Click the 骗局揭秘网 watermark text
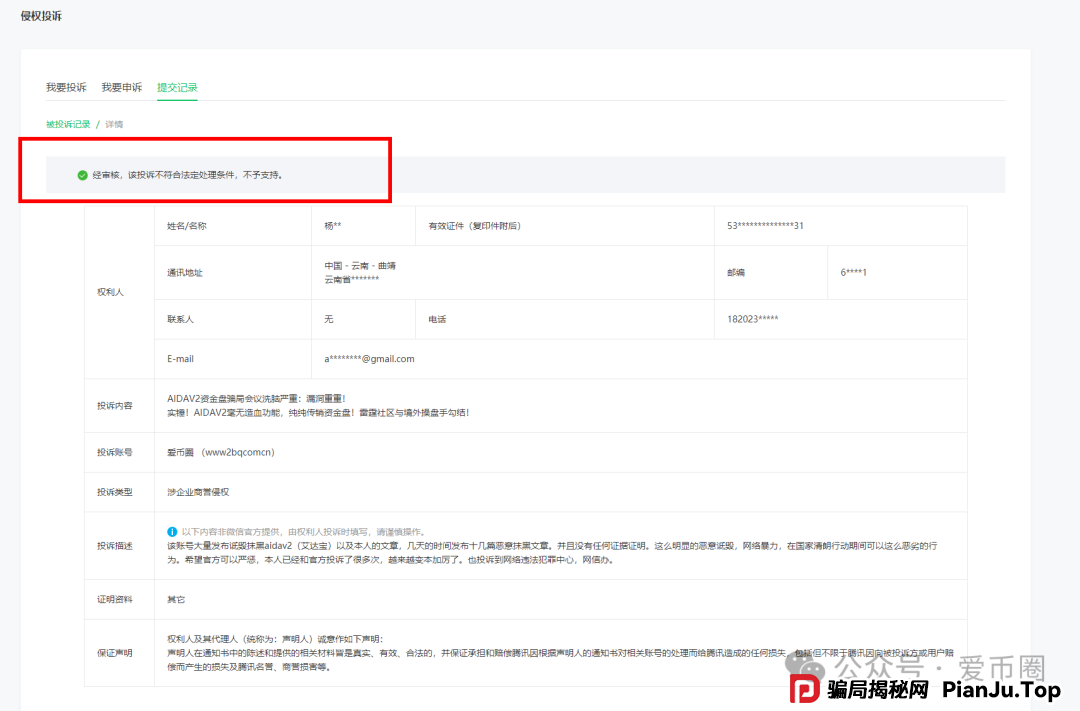The width and height of the screenshot is (1080, 711). [x=879, y=690]
